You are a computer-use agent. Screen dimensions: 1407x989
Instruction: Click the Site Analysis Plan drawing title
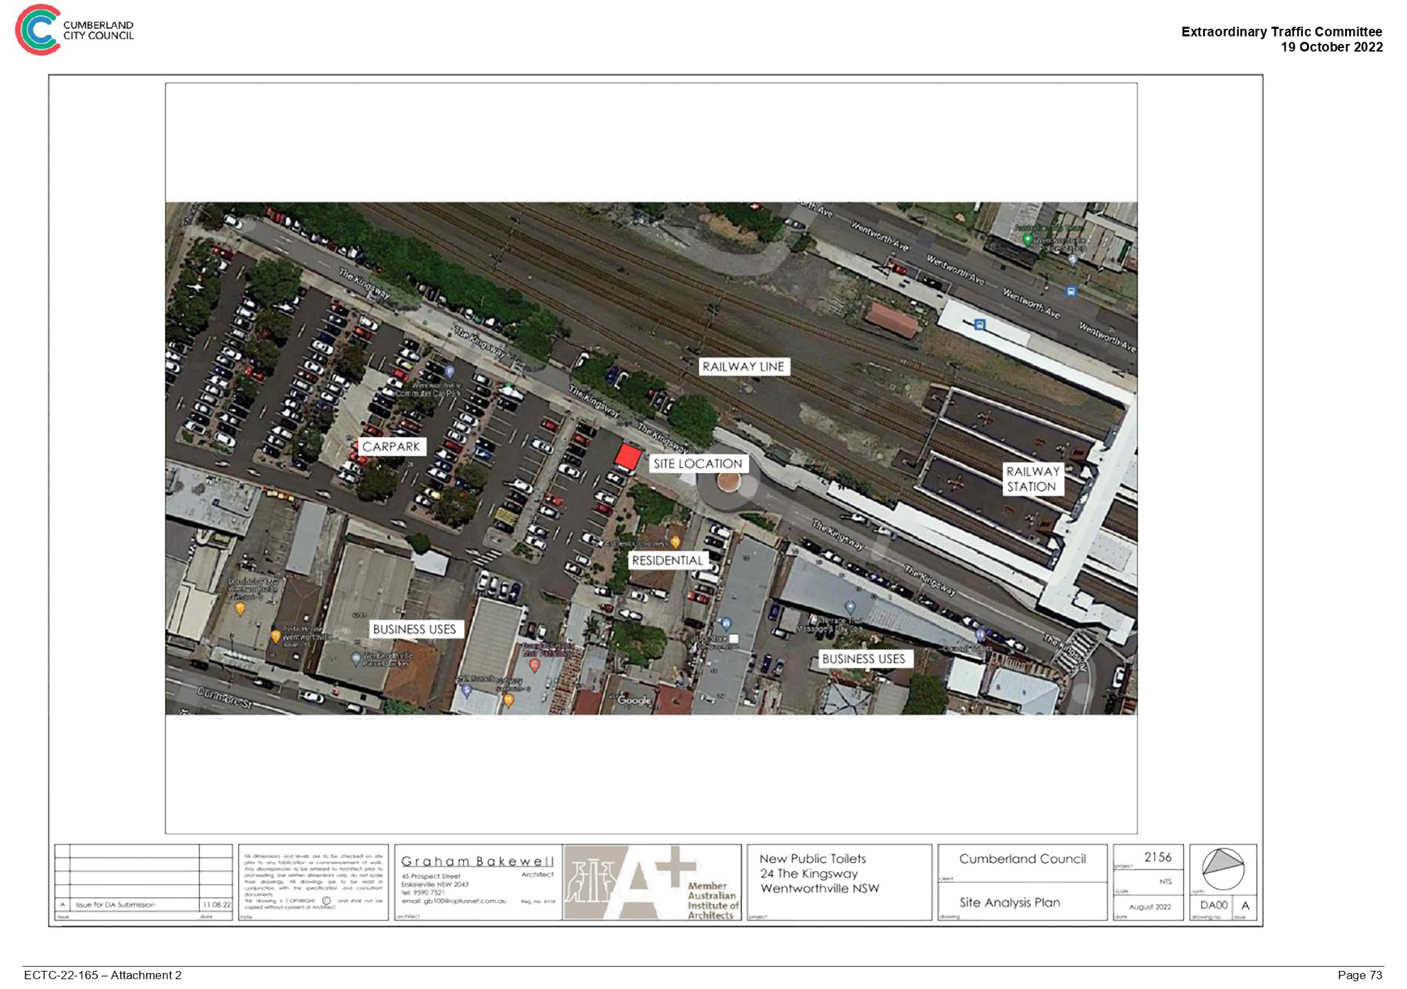(x=1009, y=902)
